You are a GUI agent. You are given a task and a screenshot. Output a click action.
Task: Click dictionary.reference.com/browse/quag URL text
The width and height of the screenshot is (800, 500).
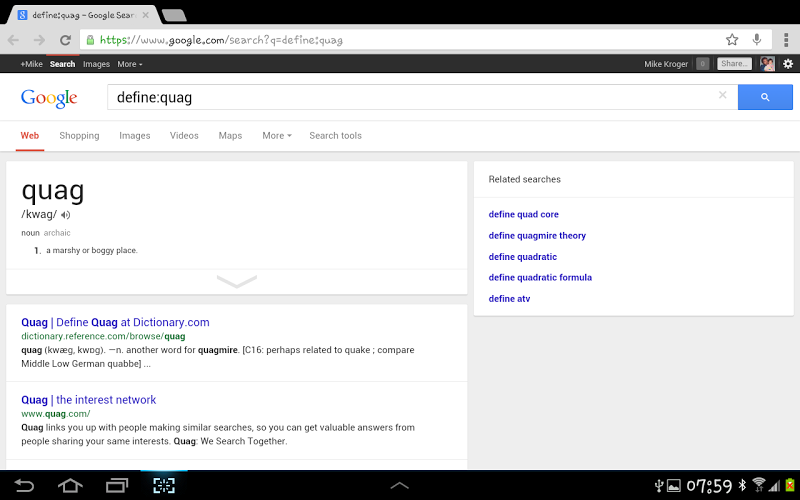103,336
